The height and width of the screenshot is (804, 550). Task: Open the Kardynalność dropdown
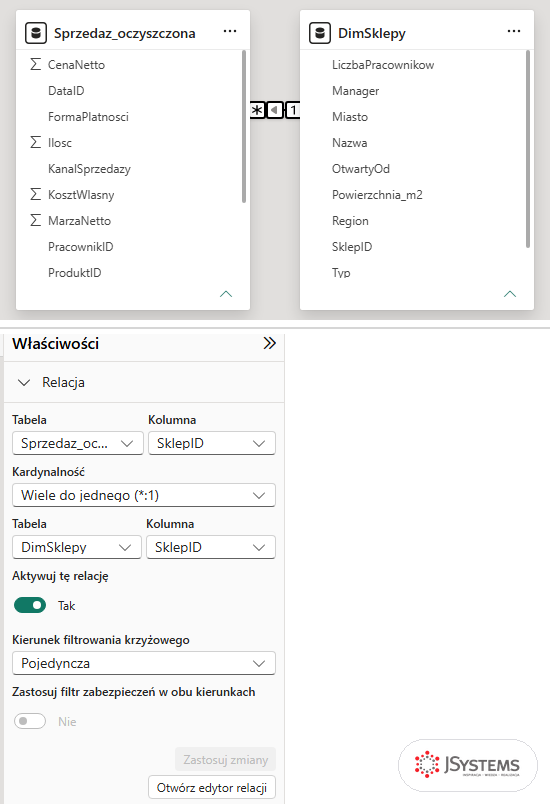[144, 495]
